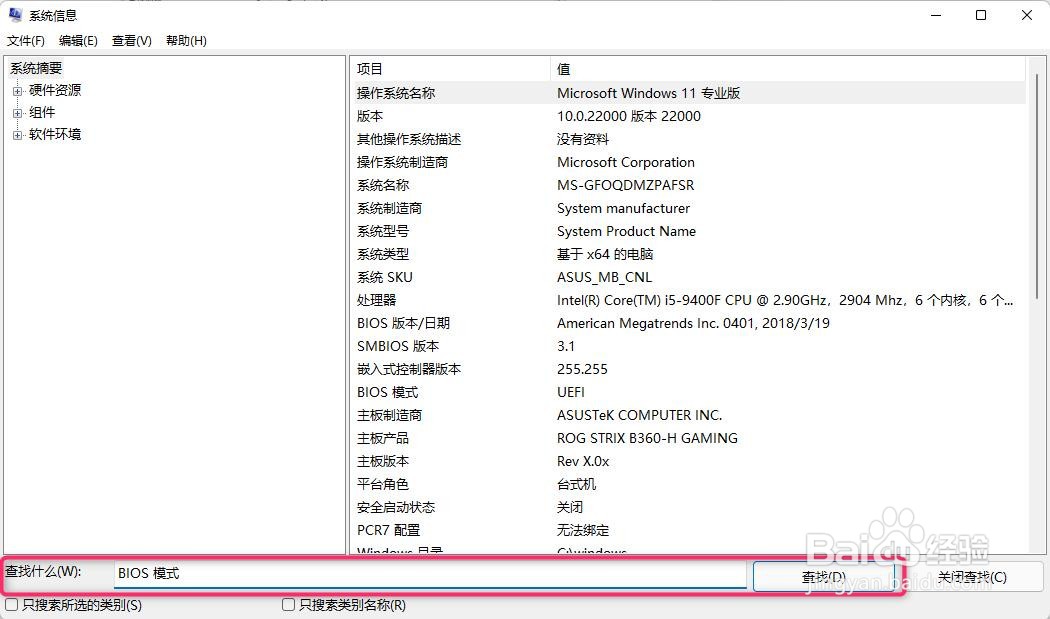This screenshot has height=619, width=1050.
Task: Select the SMBIOS 版本 row
Action: (x=688, y=346)
